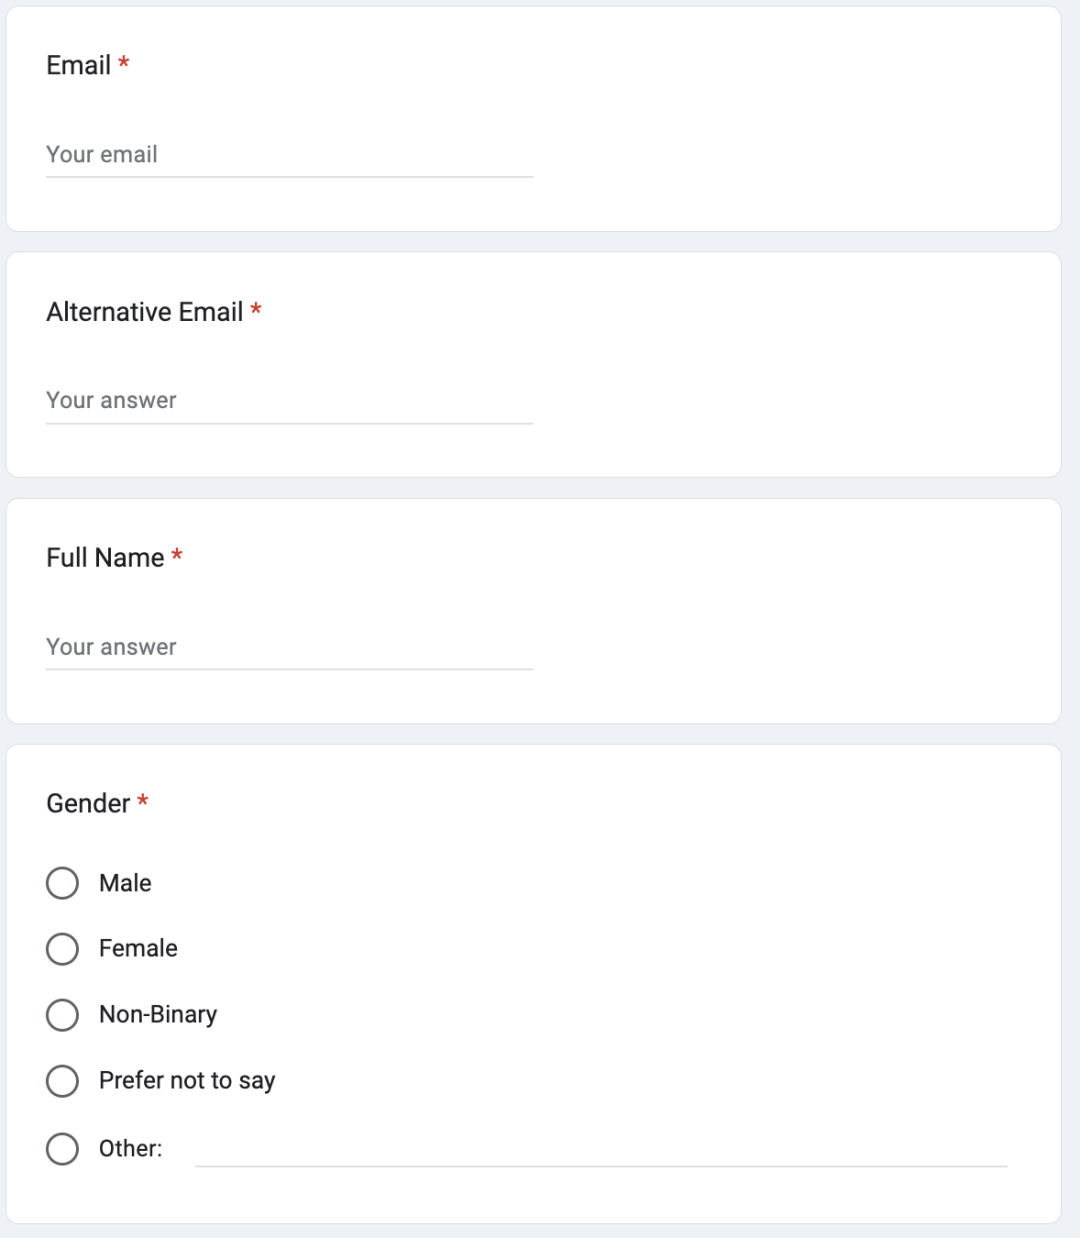Click the red asterisk next to Gender
The image size is (1080, 1238).
[143, 802]
